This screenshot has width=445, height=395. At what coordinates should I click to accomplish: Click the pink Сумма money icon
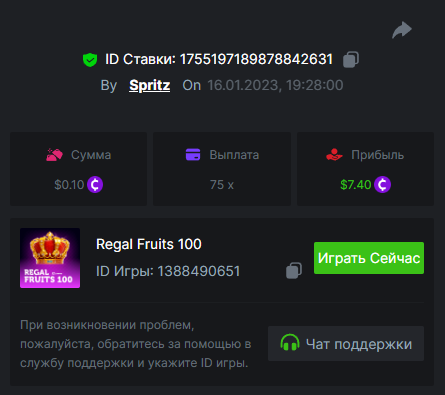[x=54, y=155]
